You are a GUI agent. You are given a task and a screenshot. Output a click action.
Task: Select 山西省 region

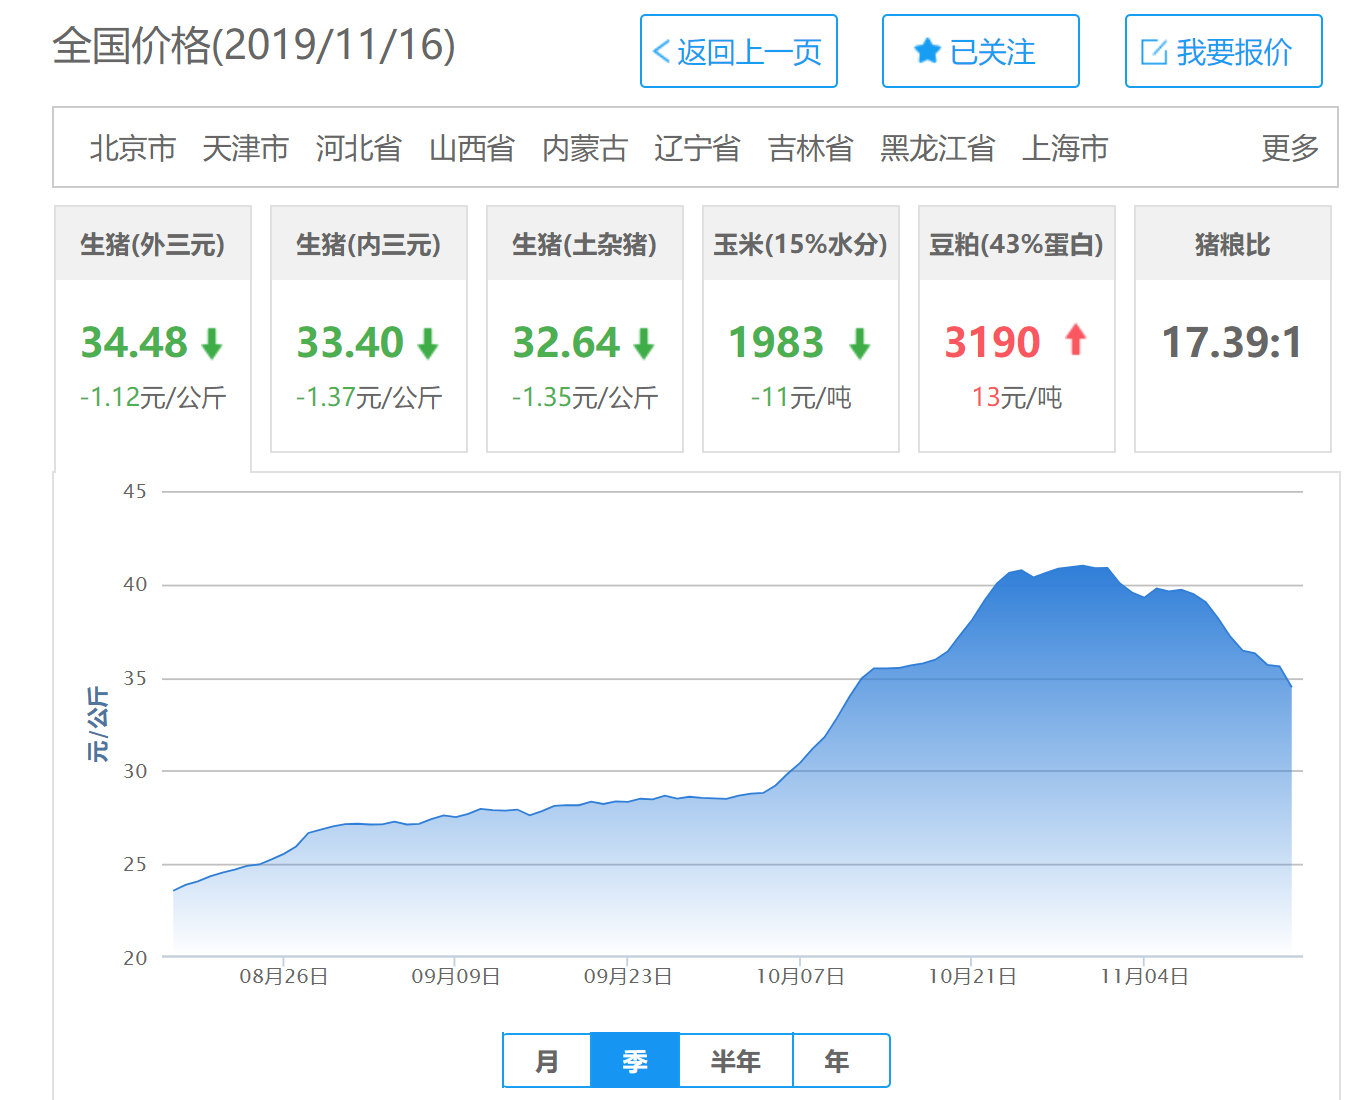tap(472, 148)
